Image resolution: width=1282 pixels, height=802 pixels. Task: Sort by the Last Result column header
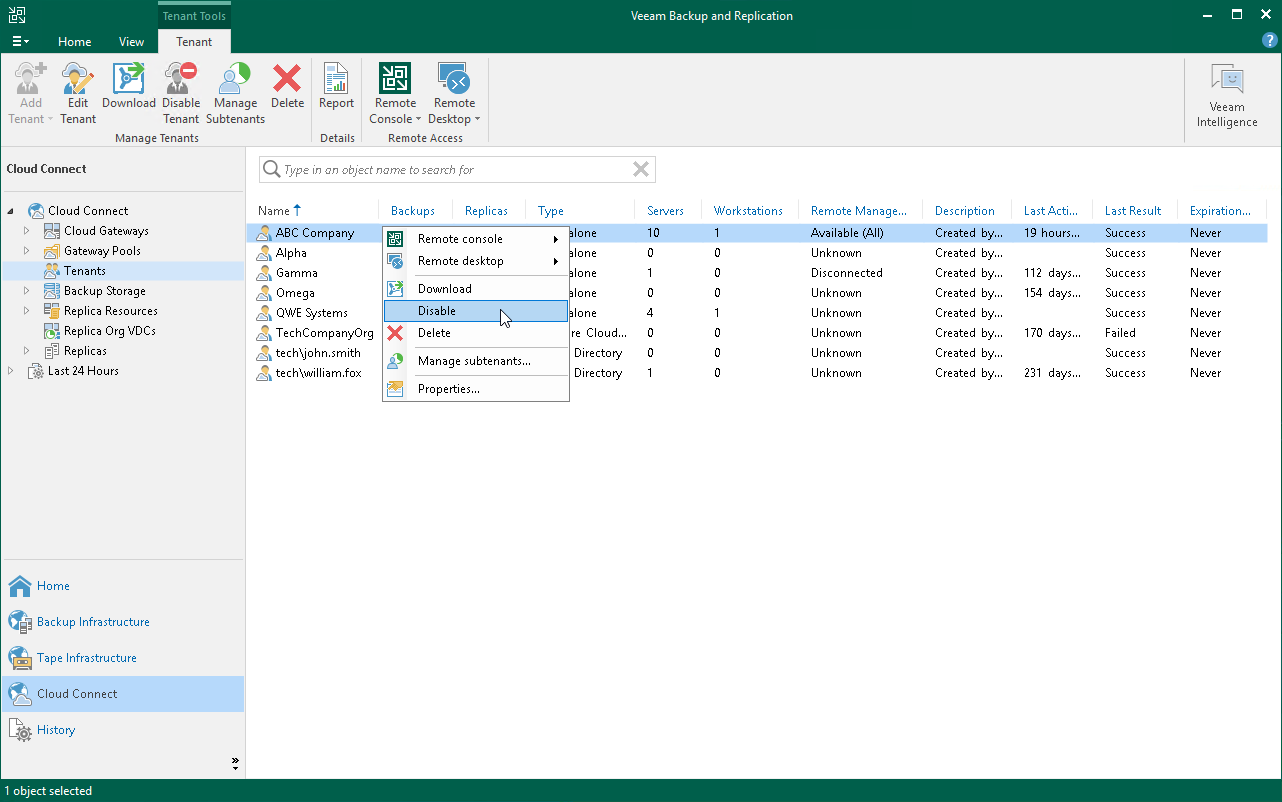coord(1133,211)
